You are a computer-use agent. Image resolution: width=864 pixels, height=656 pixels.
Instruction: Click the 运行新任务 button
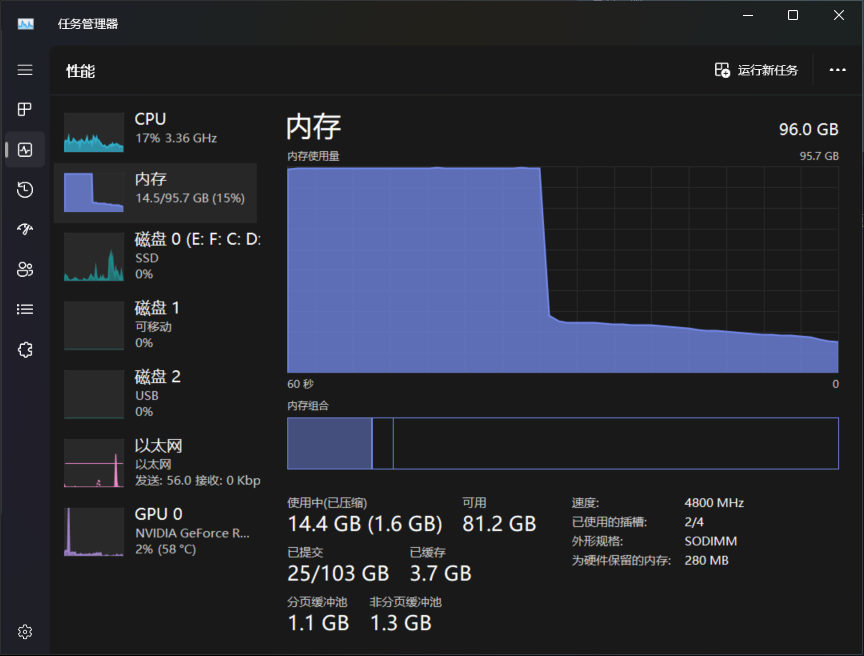point(757,70)
